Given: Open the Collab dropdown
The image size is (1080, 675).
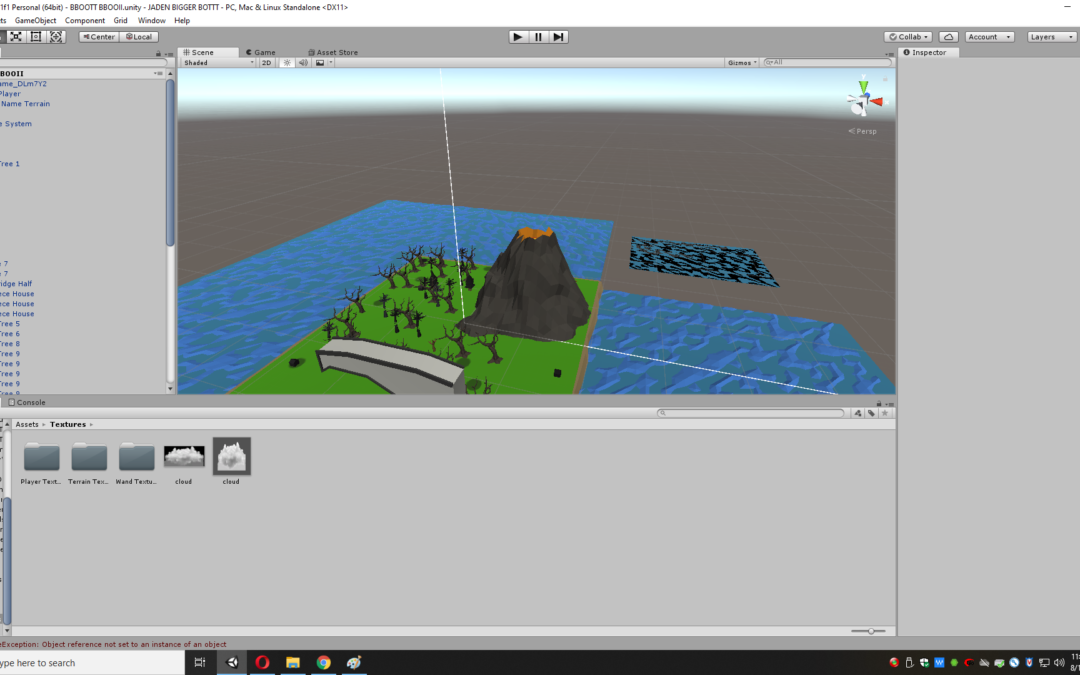Looking at the screenshot, I should pos(908,37).
